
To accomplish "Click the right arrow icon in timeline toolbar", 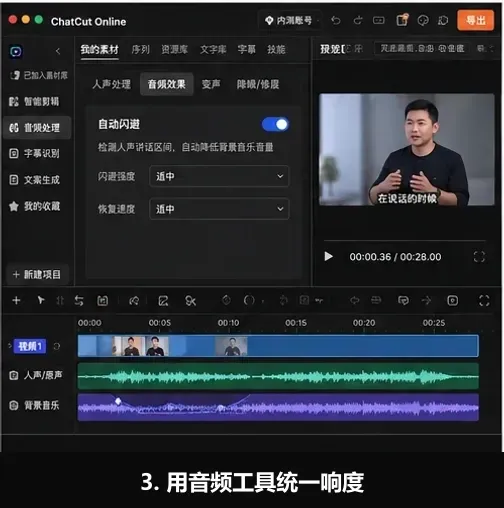I will 426,300.
